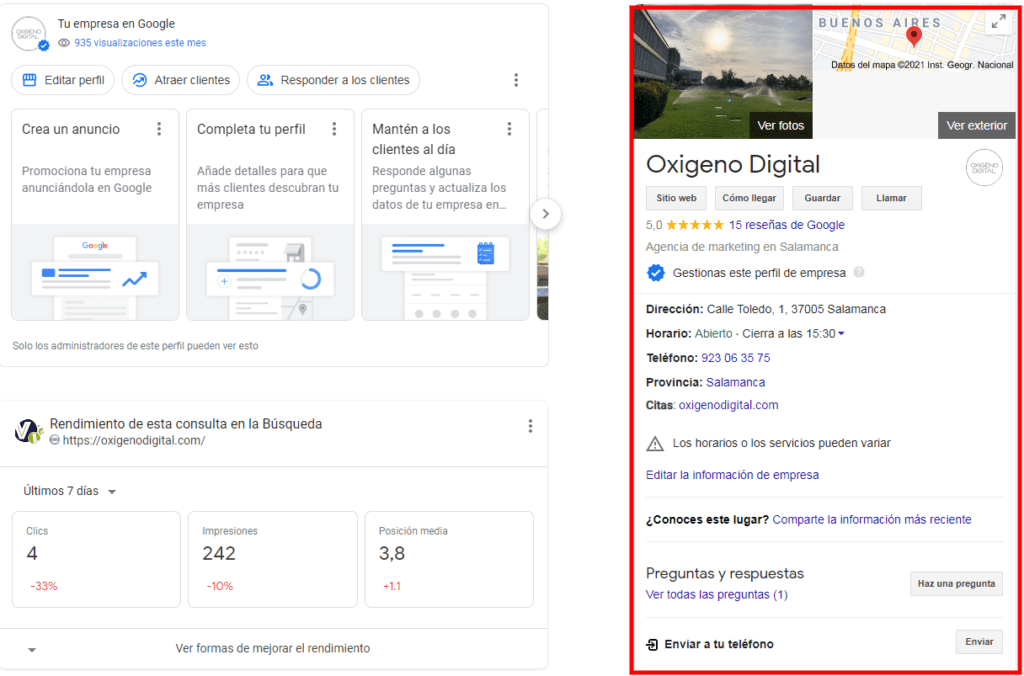Open the Mantén a los clientes al día menu
Screen dimensions: 1024x676
(x=509, y=129)
